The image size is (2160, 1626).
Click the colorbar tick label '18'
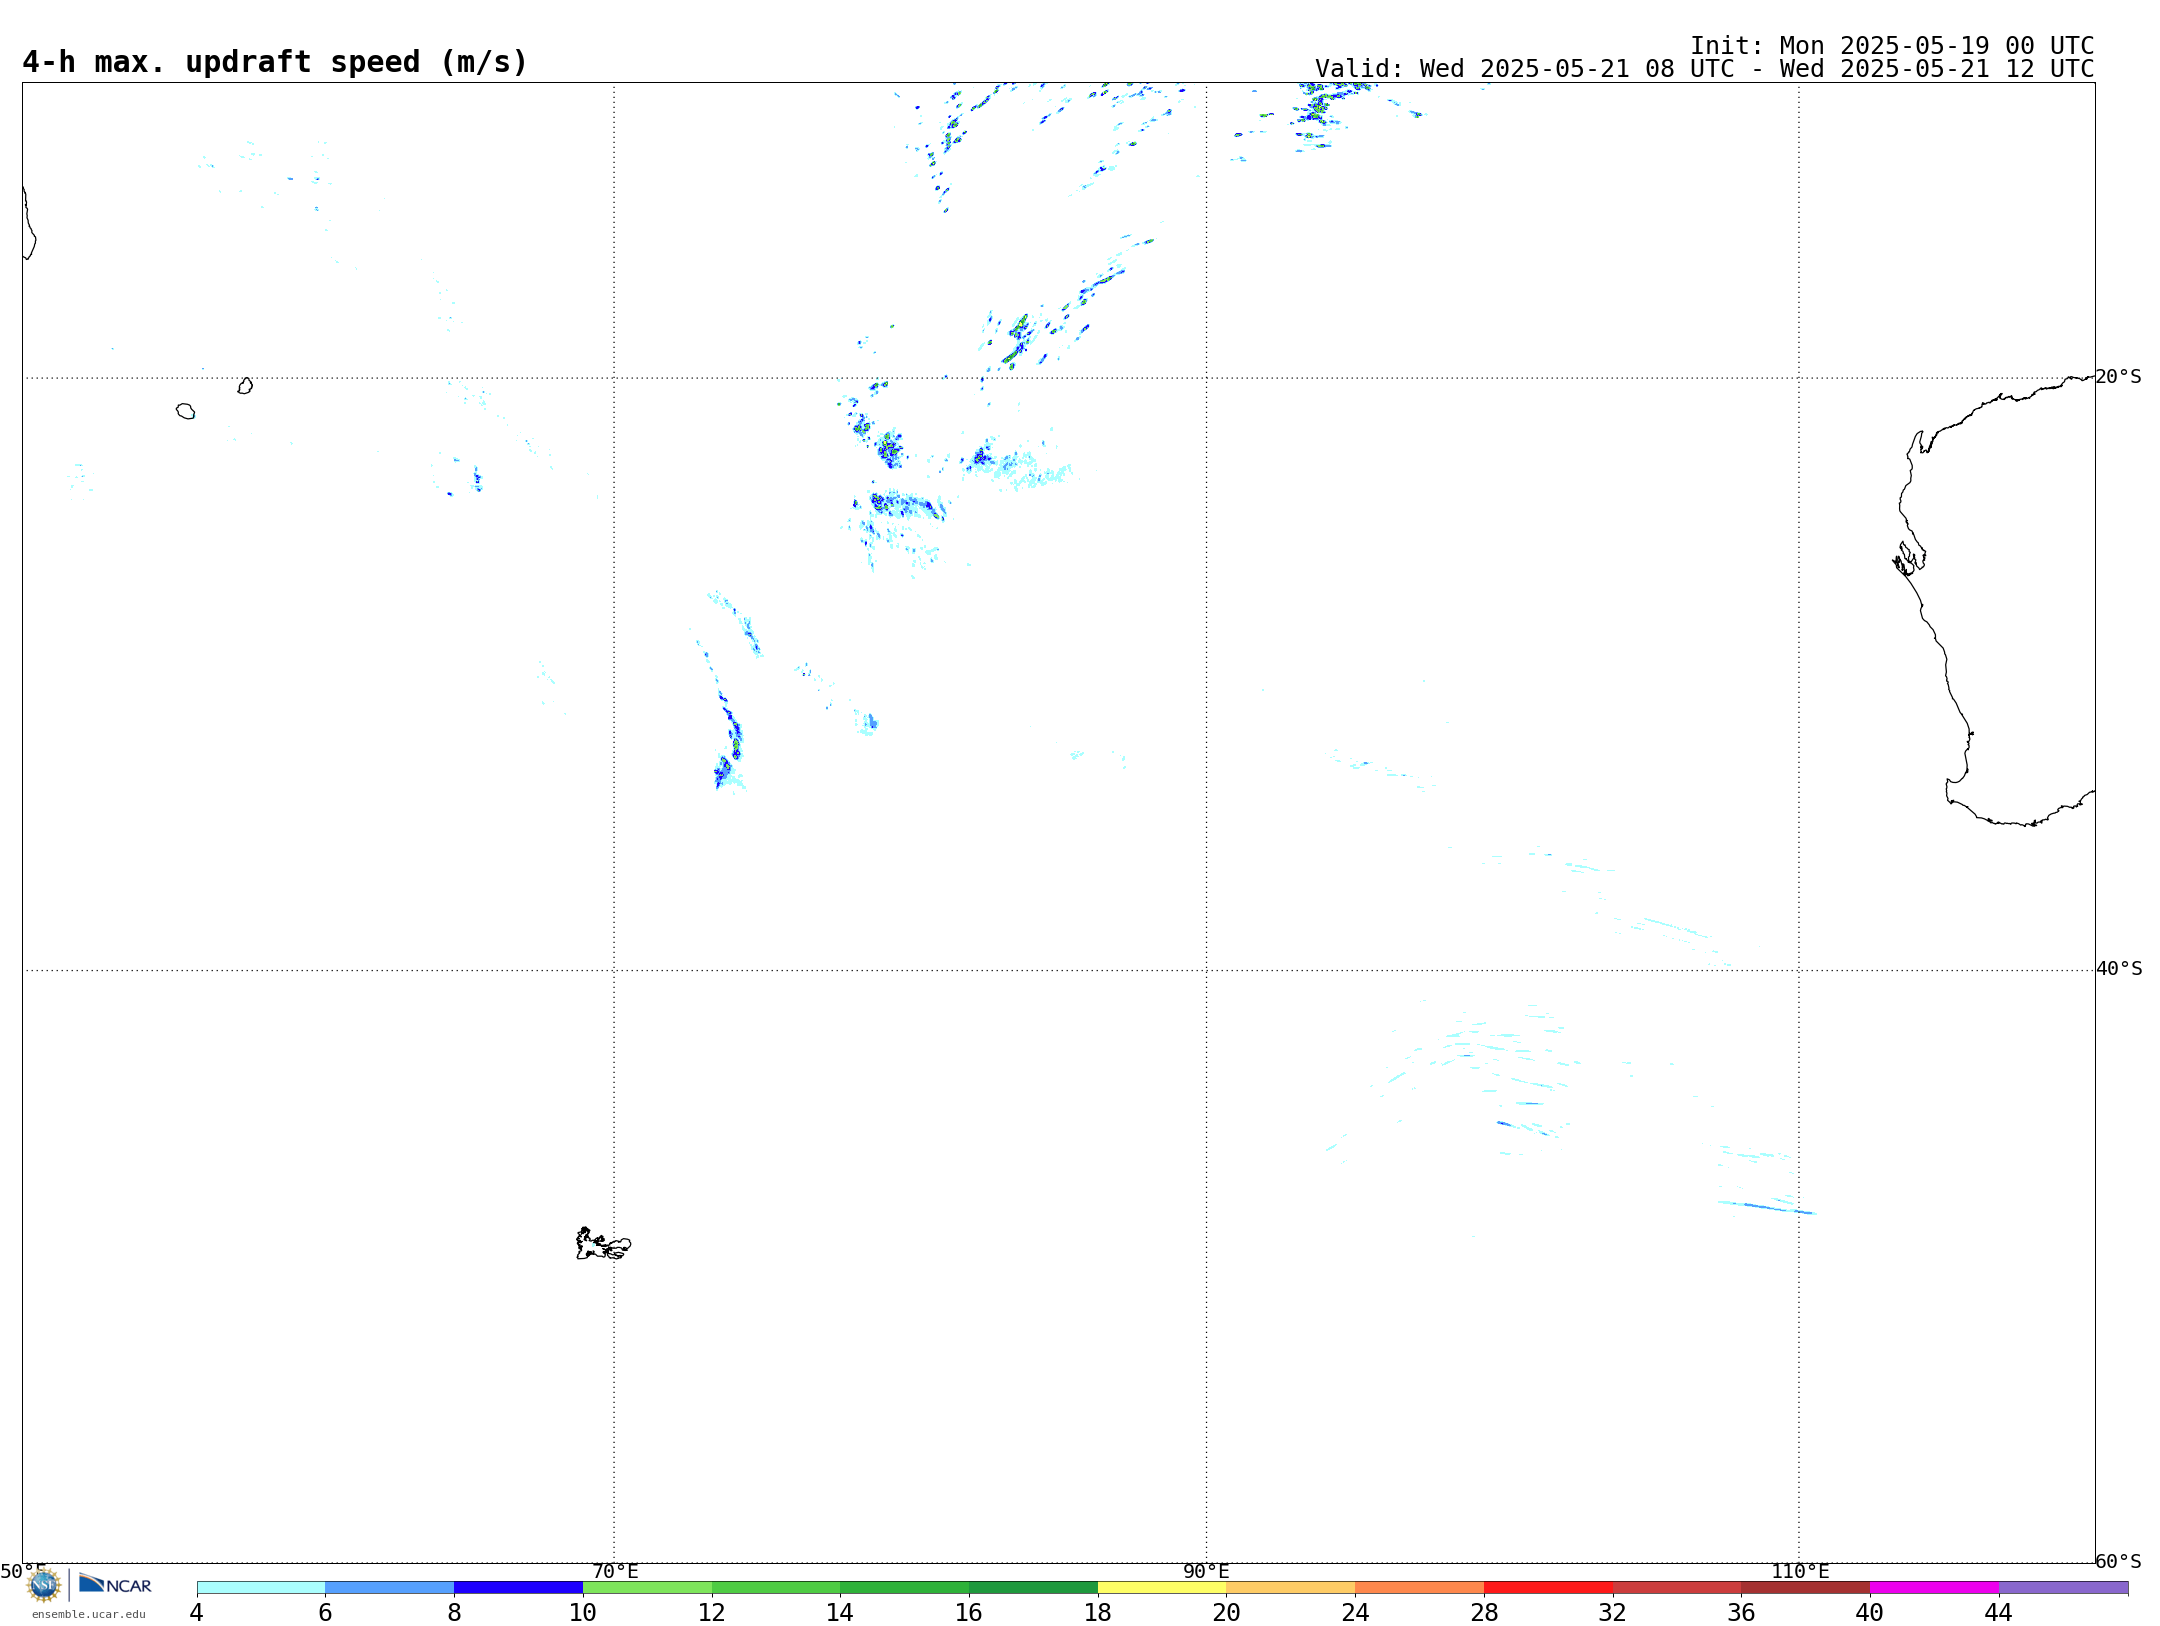coord(1098,1613)
